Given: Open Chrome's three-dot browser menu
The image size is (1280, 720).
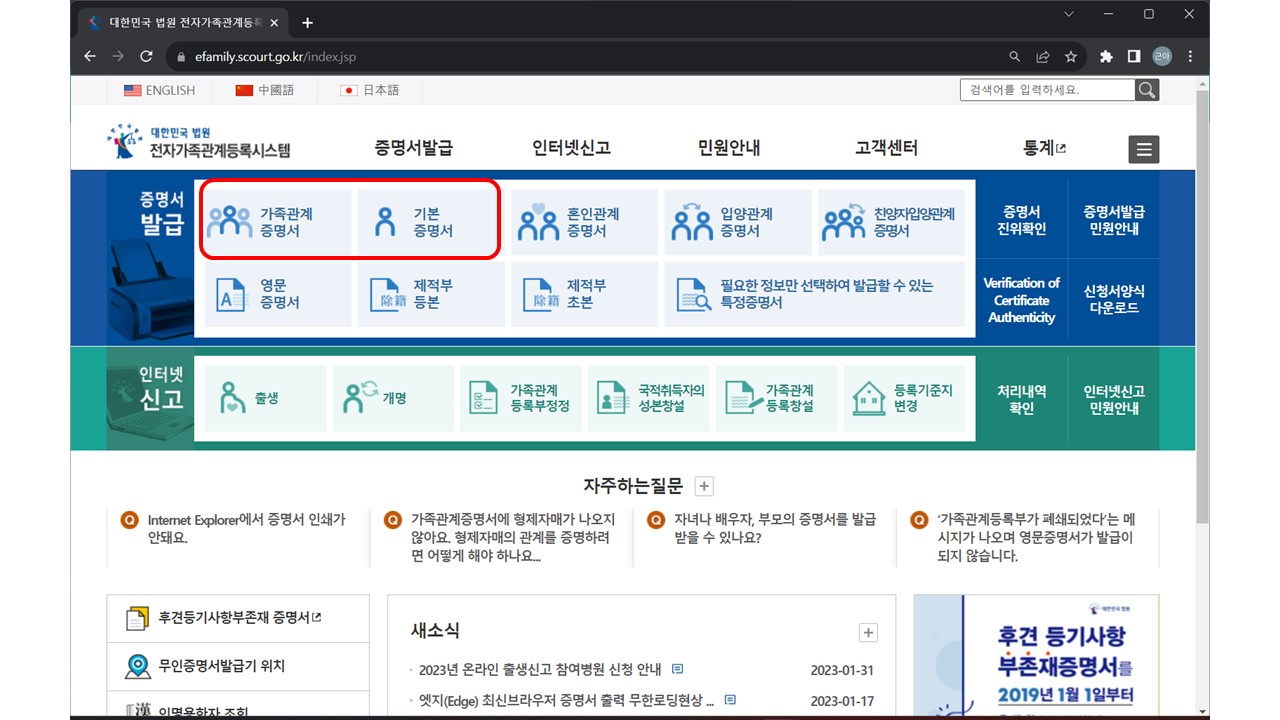Looking at the screenshot, I should point(1189,57).
